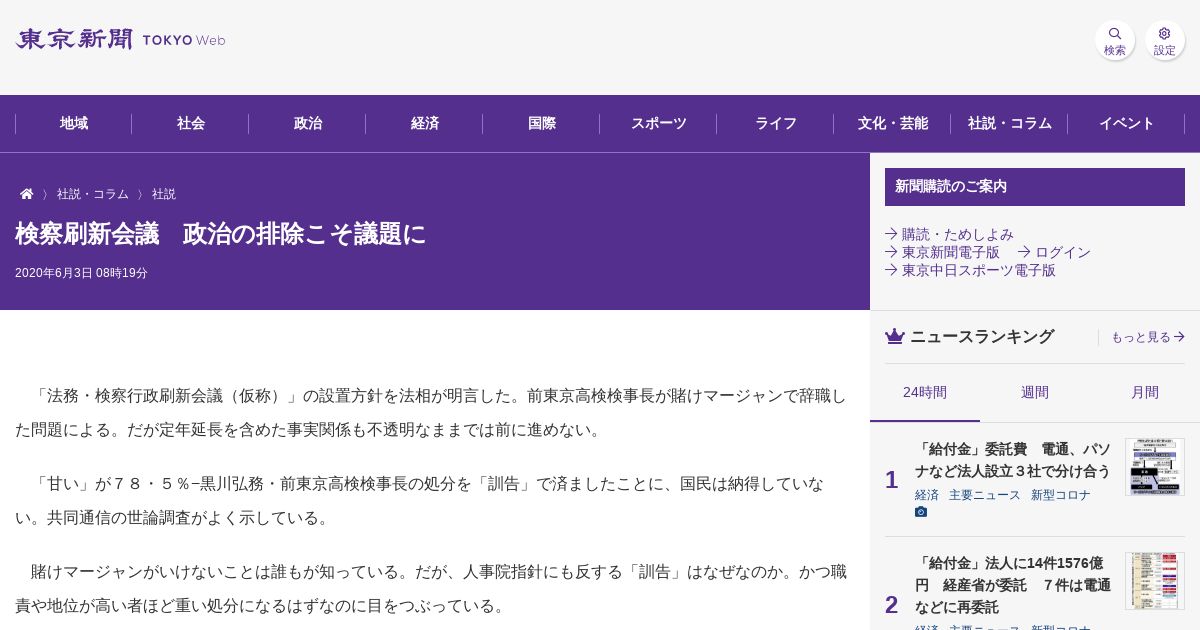Open the search (検索) icon button

tap(1114, 40)
